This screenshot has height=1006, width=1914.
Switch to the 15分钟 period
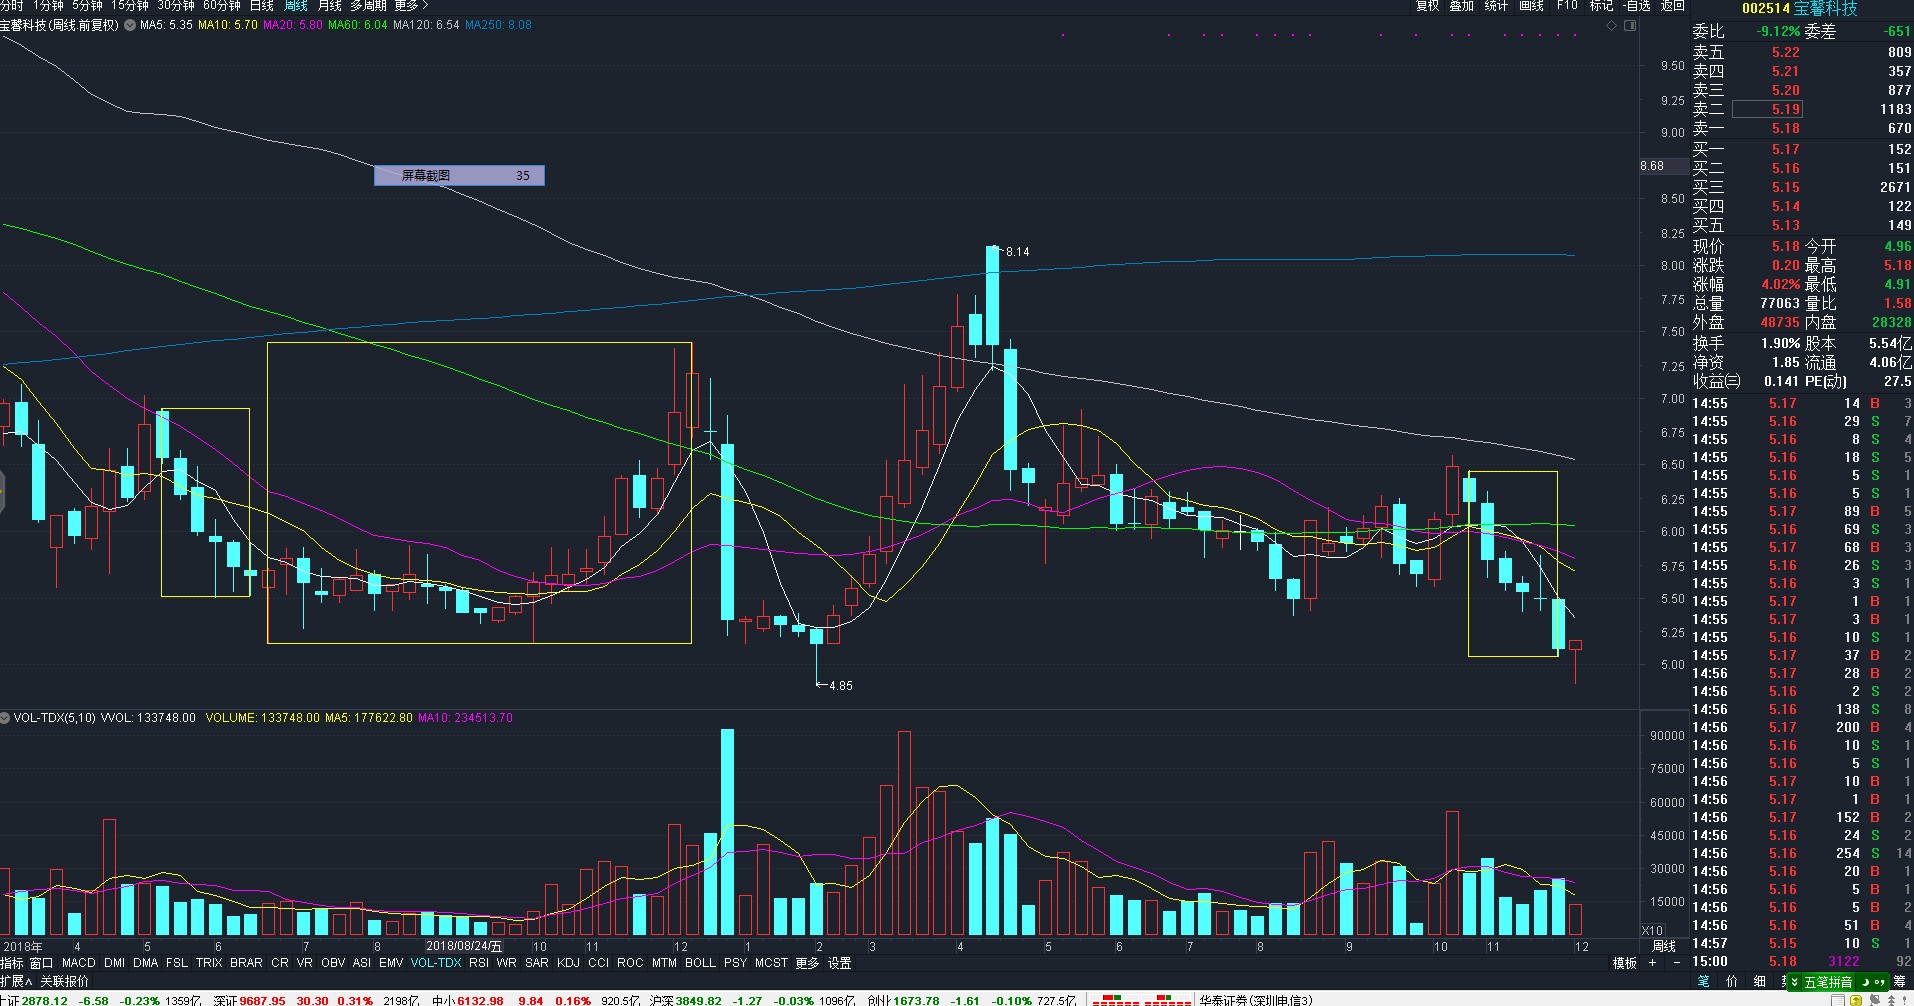pyautogui.click(x=130, y=6)
